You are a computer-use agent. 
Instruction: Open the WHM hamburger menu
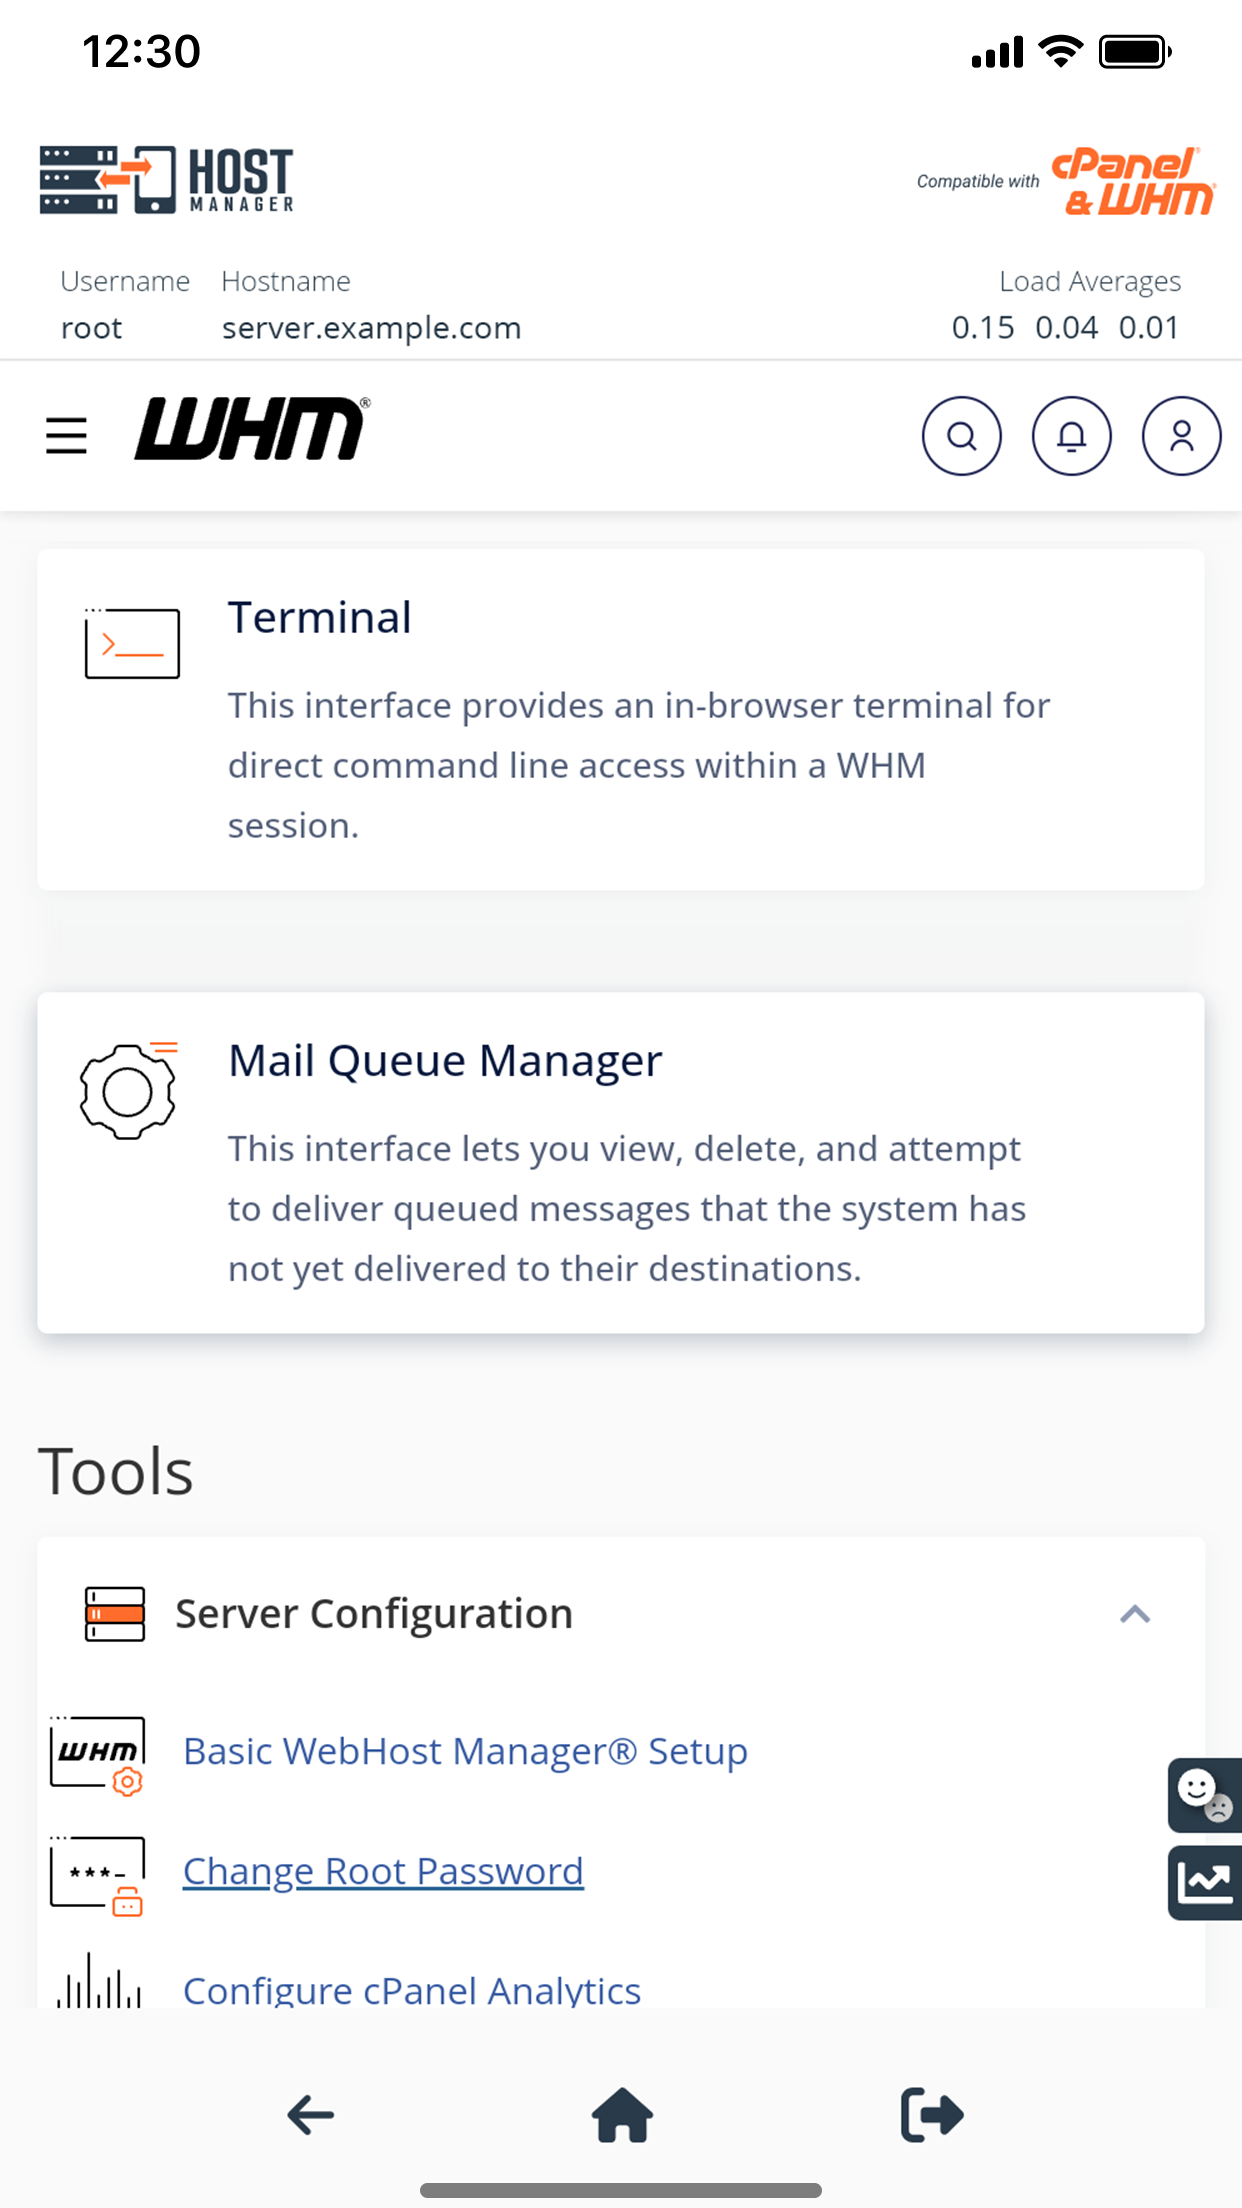point(66,436)
